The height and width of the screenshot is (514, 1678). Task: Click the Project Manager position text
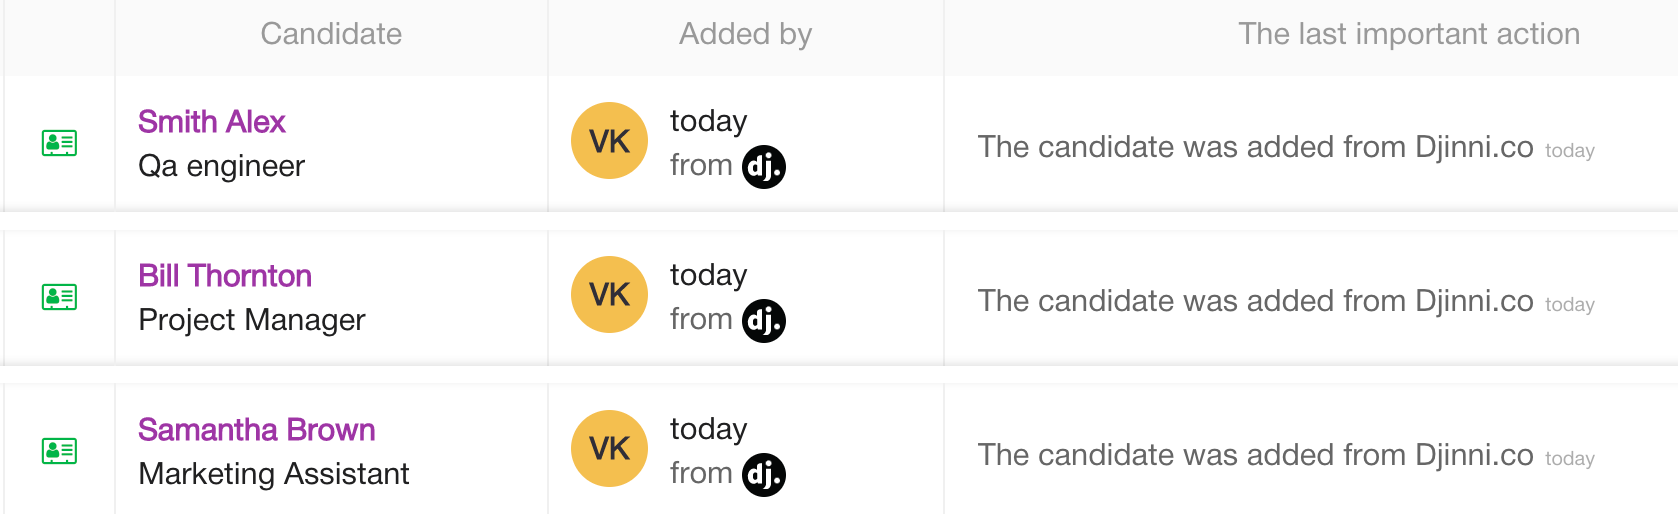(252, 320)
